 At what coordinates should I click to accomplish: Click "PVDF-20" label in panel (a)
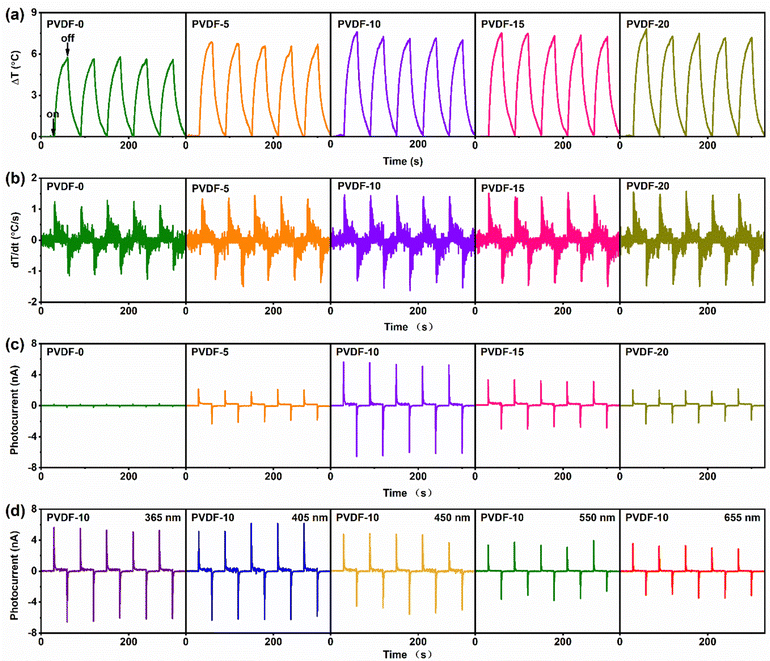click(648, 24)
